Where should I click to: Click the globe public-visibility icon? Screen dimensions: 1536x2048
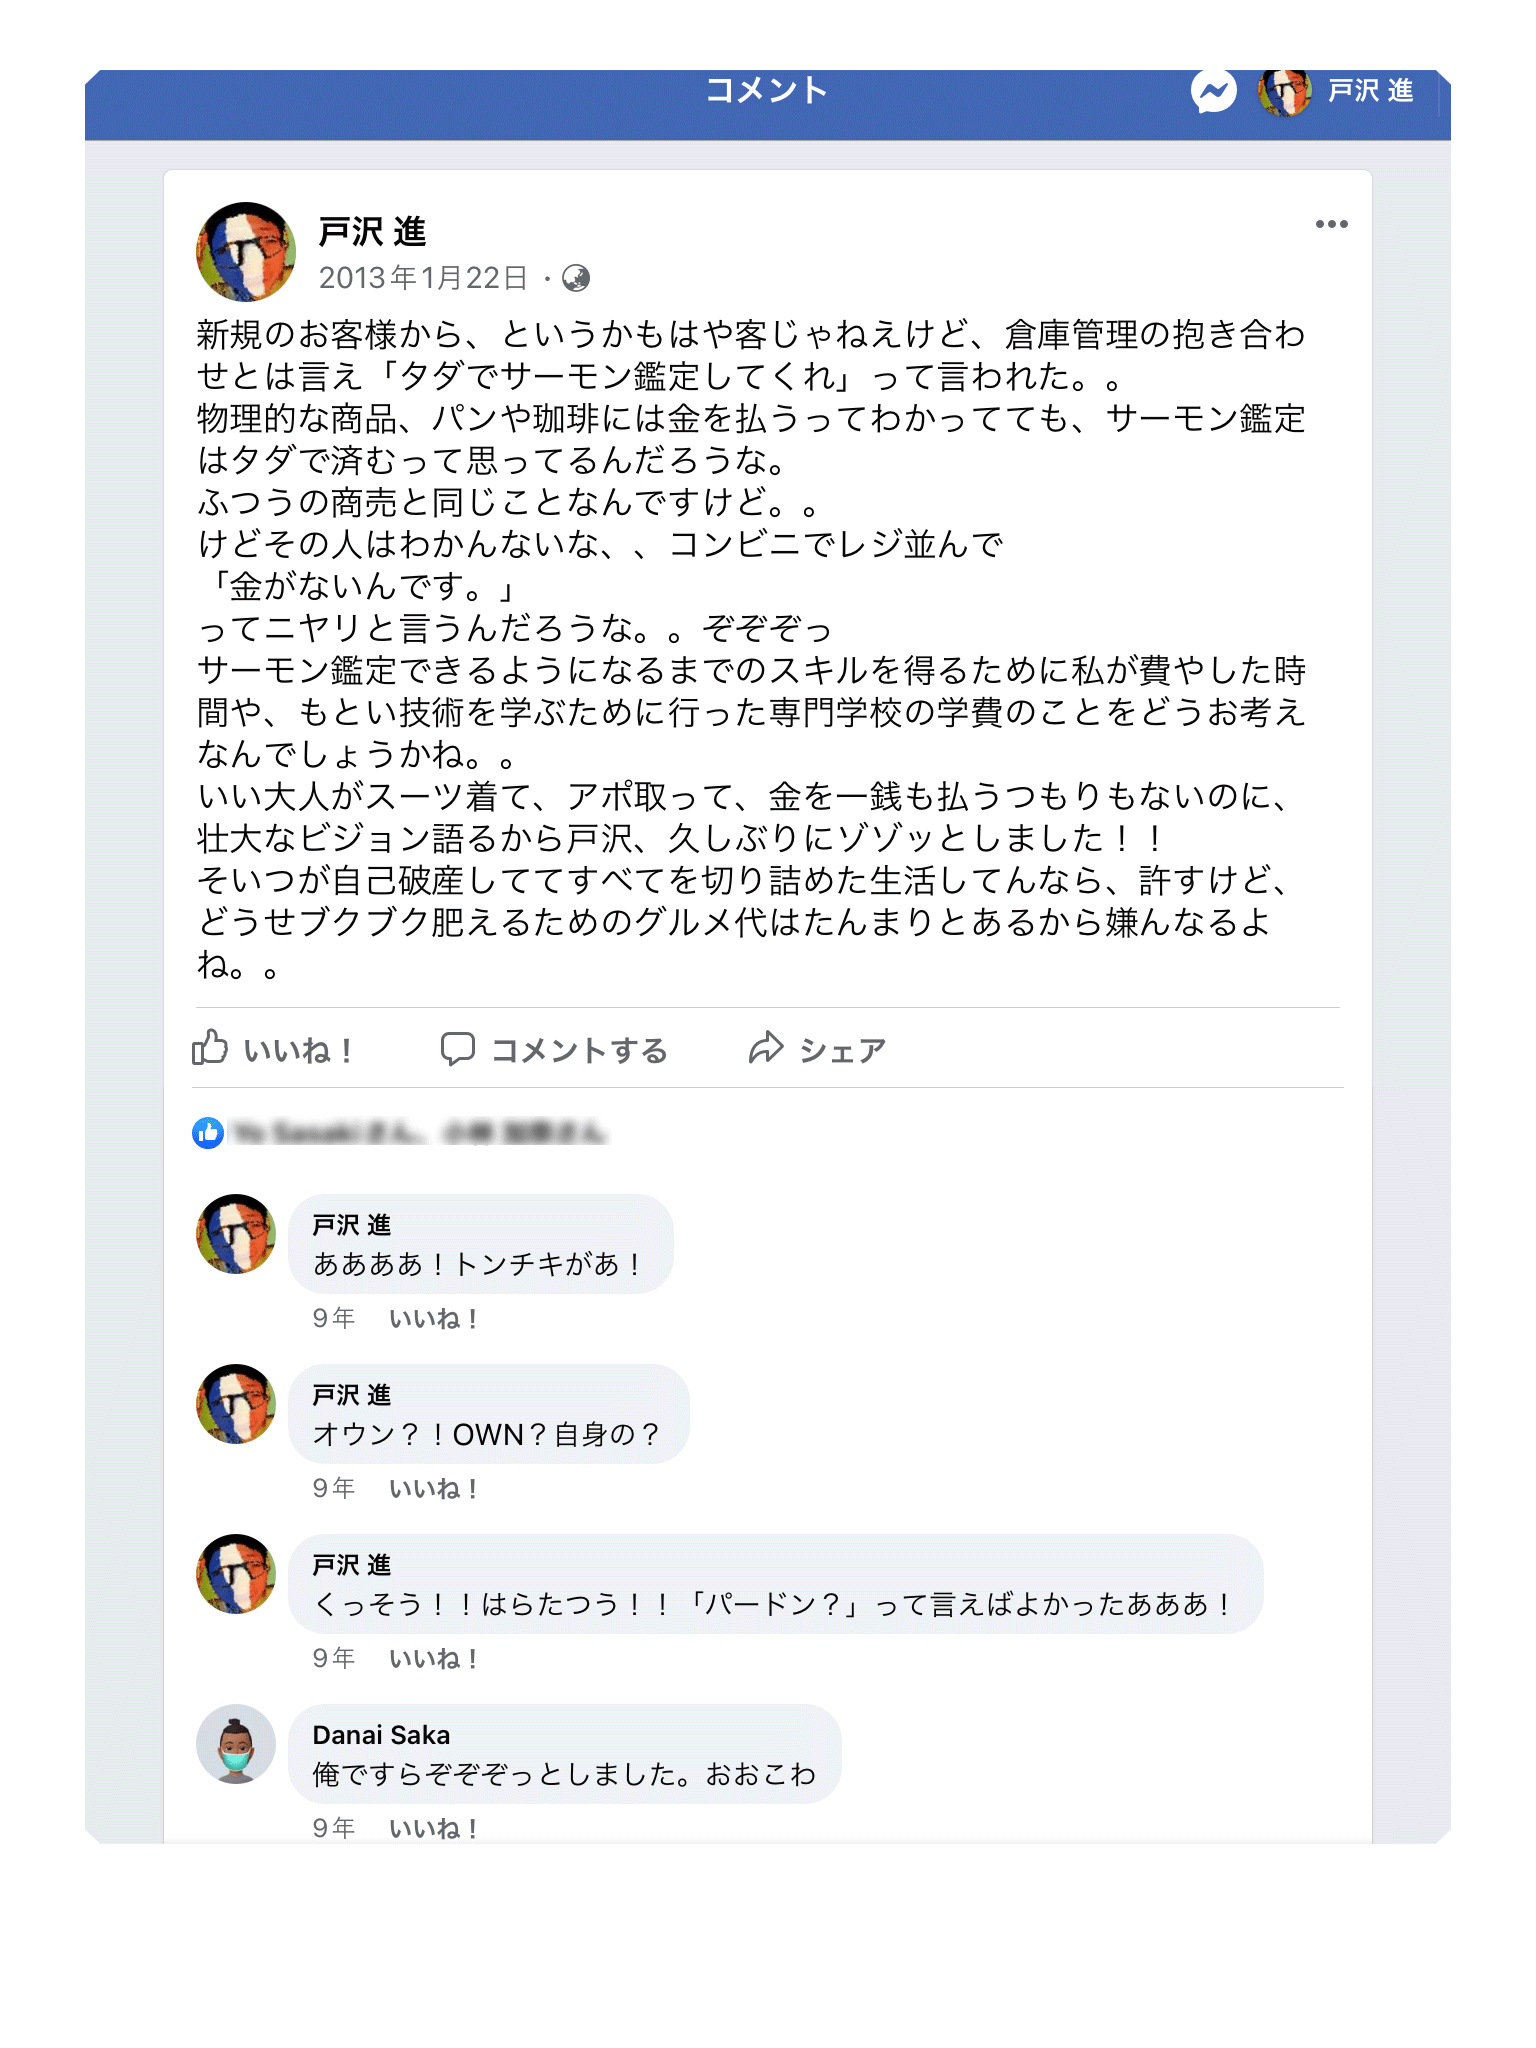576,278
